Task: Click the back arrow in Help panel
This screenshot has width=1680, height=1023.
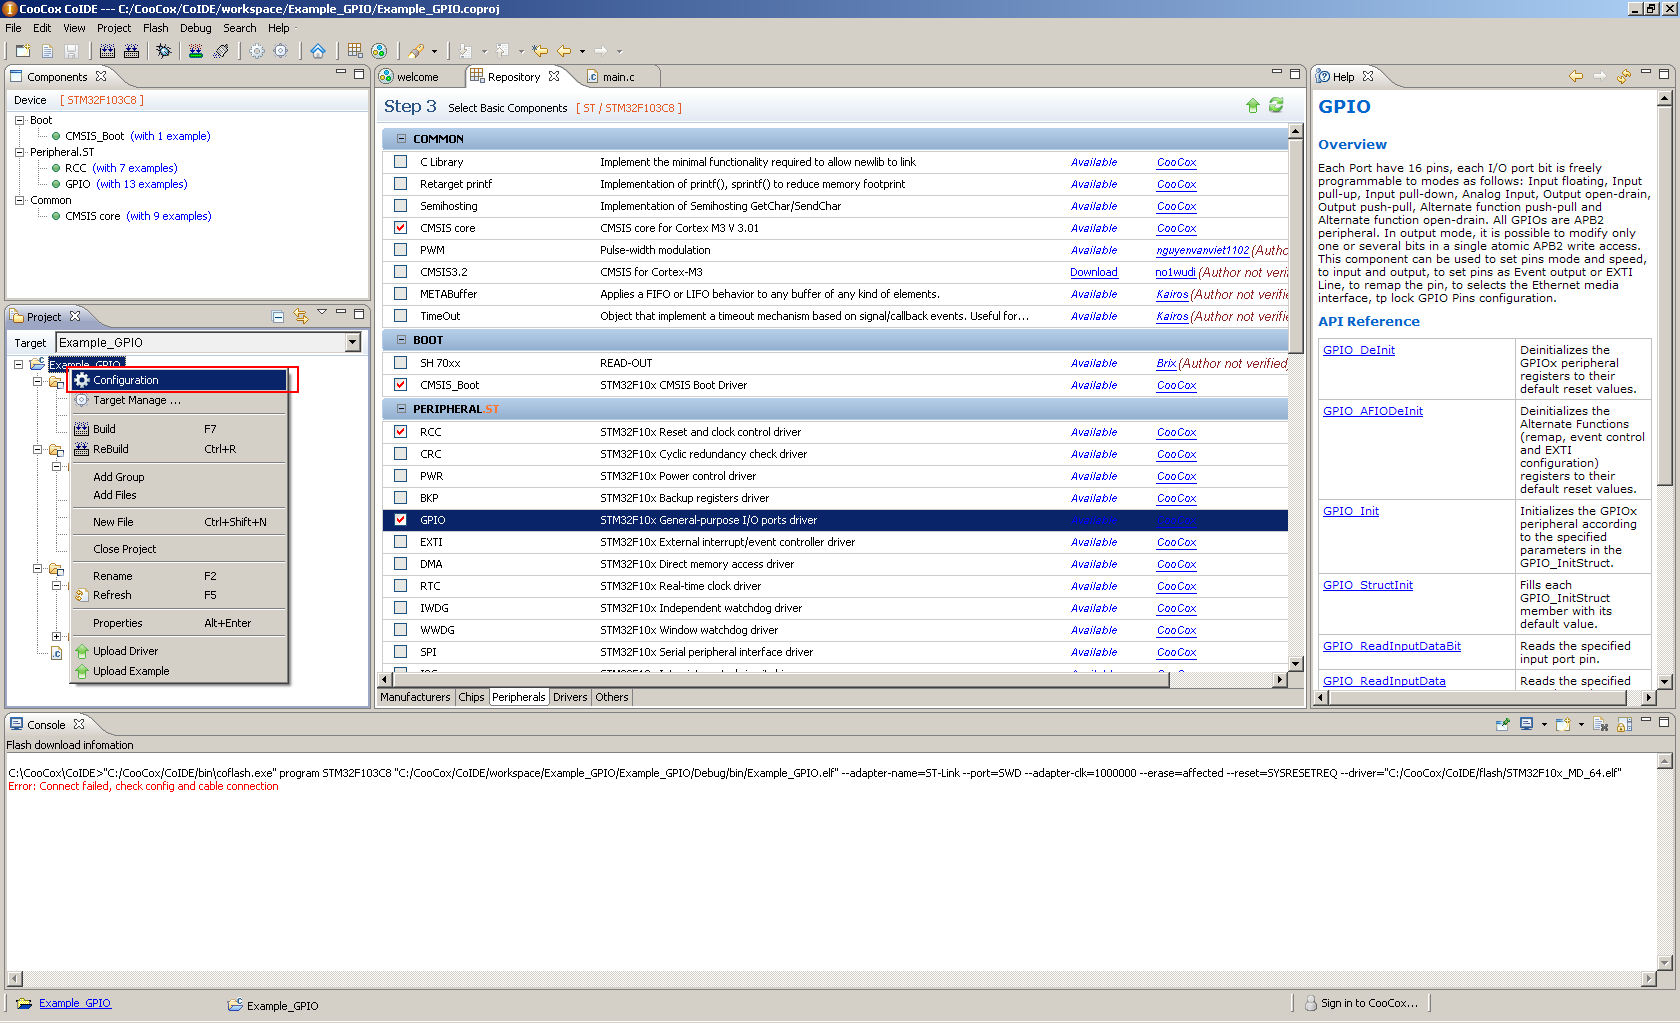Action: [x=1576, y=77]
